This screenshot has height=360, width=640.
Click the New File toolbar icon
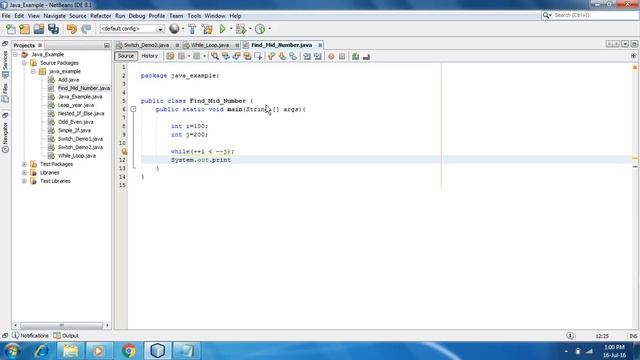click(11, 29)
